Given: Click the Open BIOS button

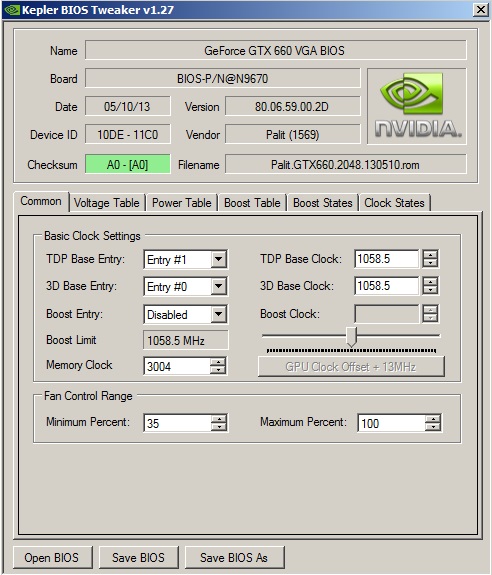Looking at the screenshot, I should [52, 557].
